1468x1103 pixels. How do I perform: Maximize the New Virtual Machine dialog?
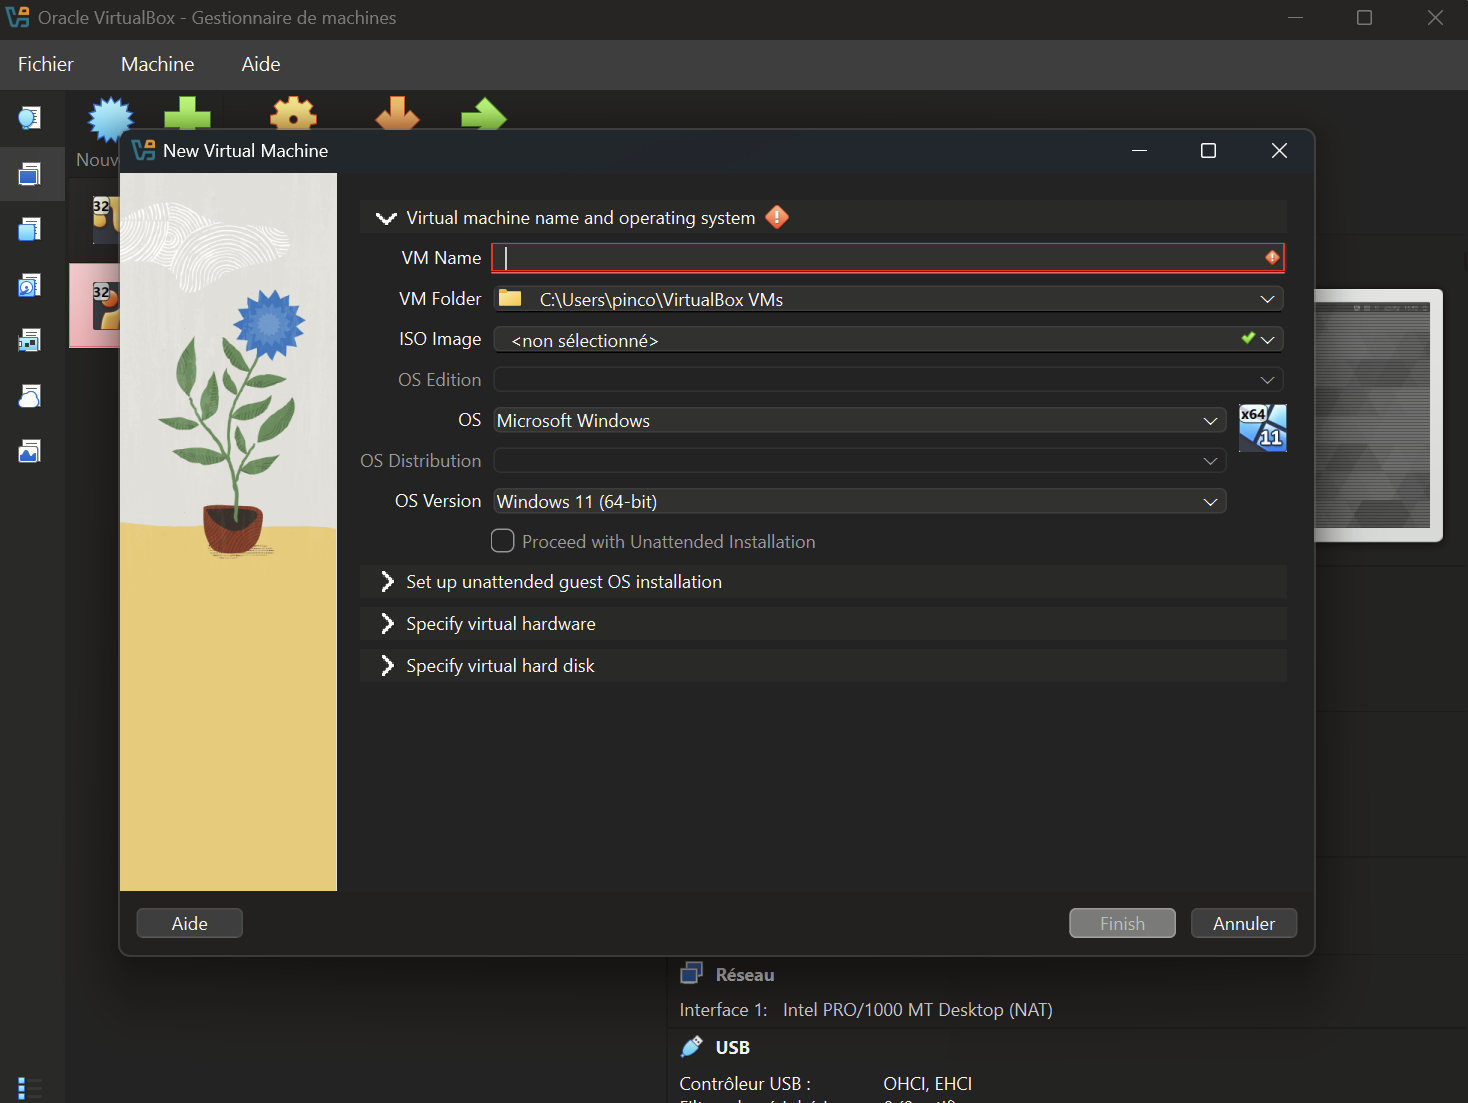[1208, 150]
